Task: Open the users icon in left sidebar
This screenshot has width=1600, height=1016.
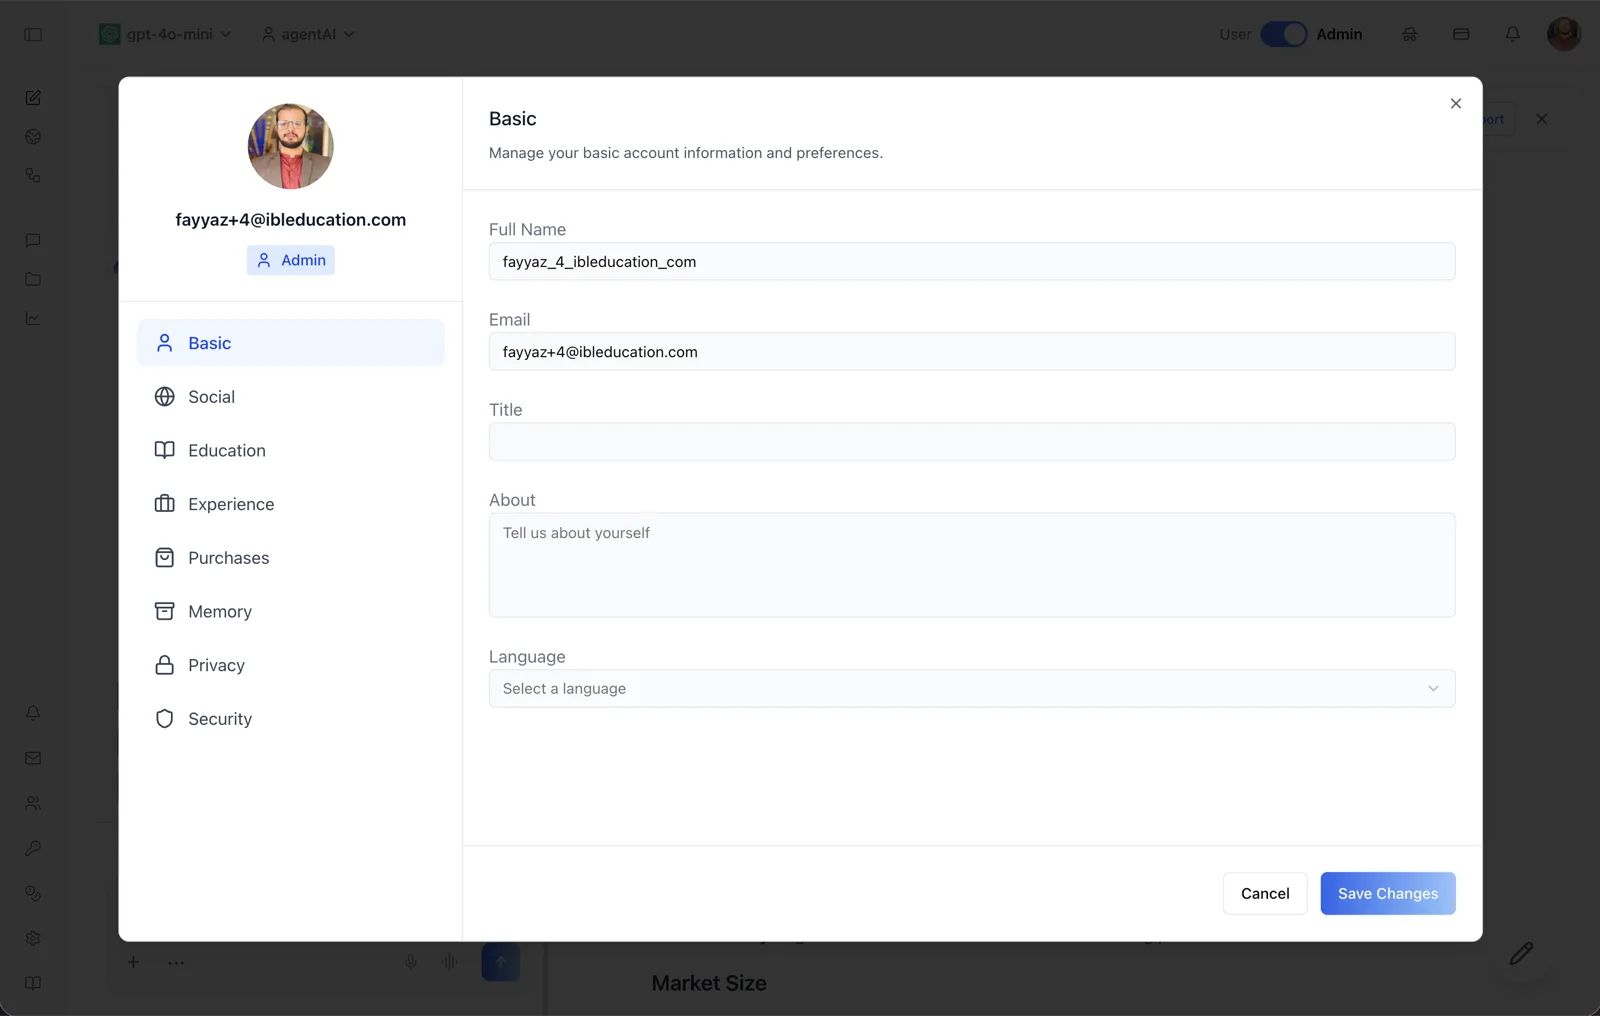Action: point(33,803)
